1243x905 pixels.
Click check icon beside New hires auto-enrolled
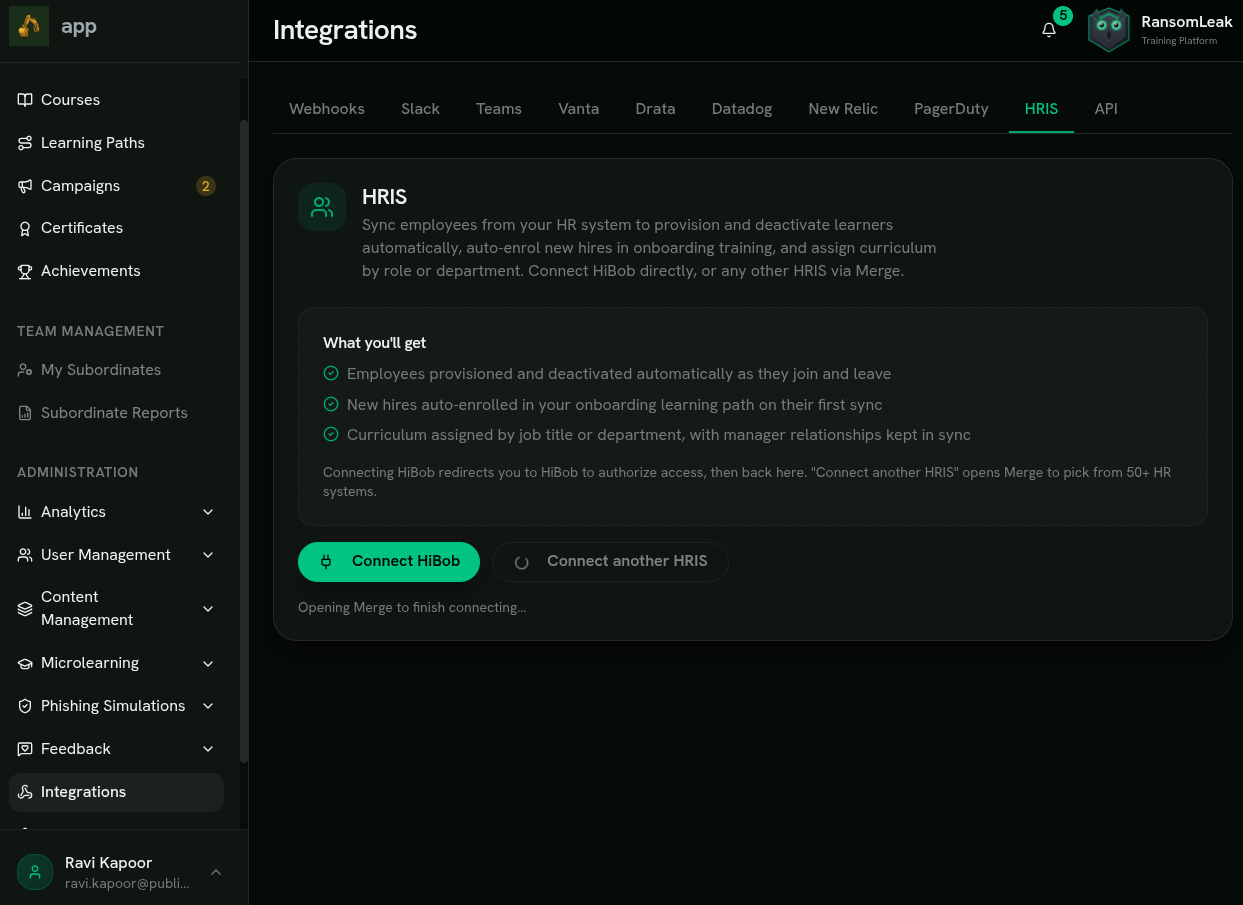pyautogui.click(x=331, y=405)
